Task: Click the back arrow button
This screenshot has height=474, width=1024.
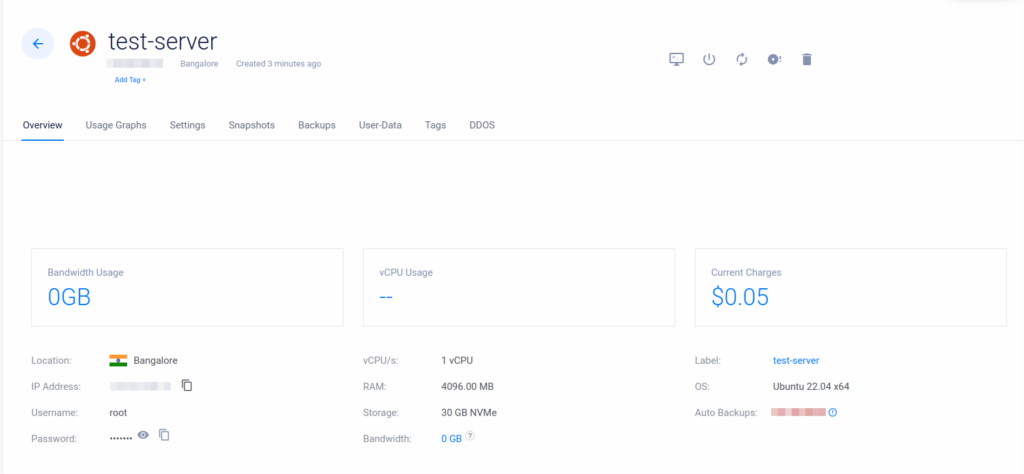Action: pos(38,43)
